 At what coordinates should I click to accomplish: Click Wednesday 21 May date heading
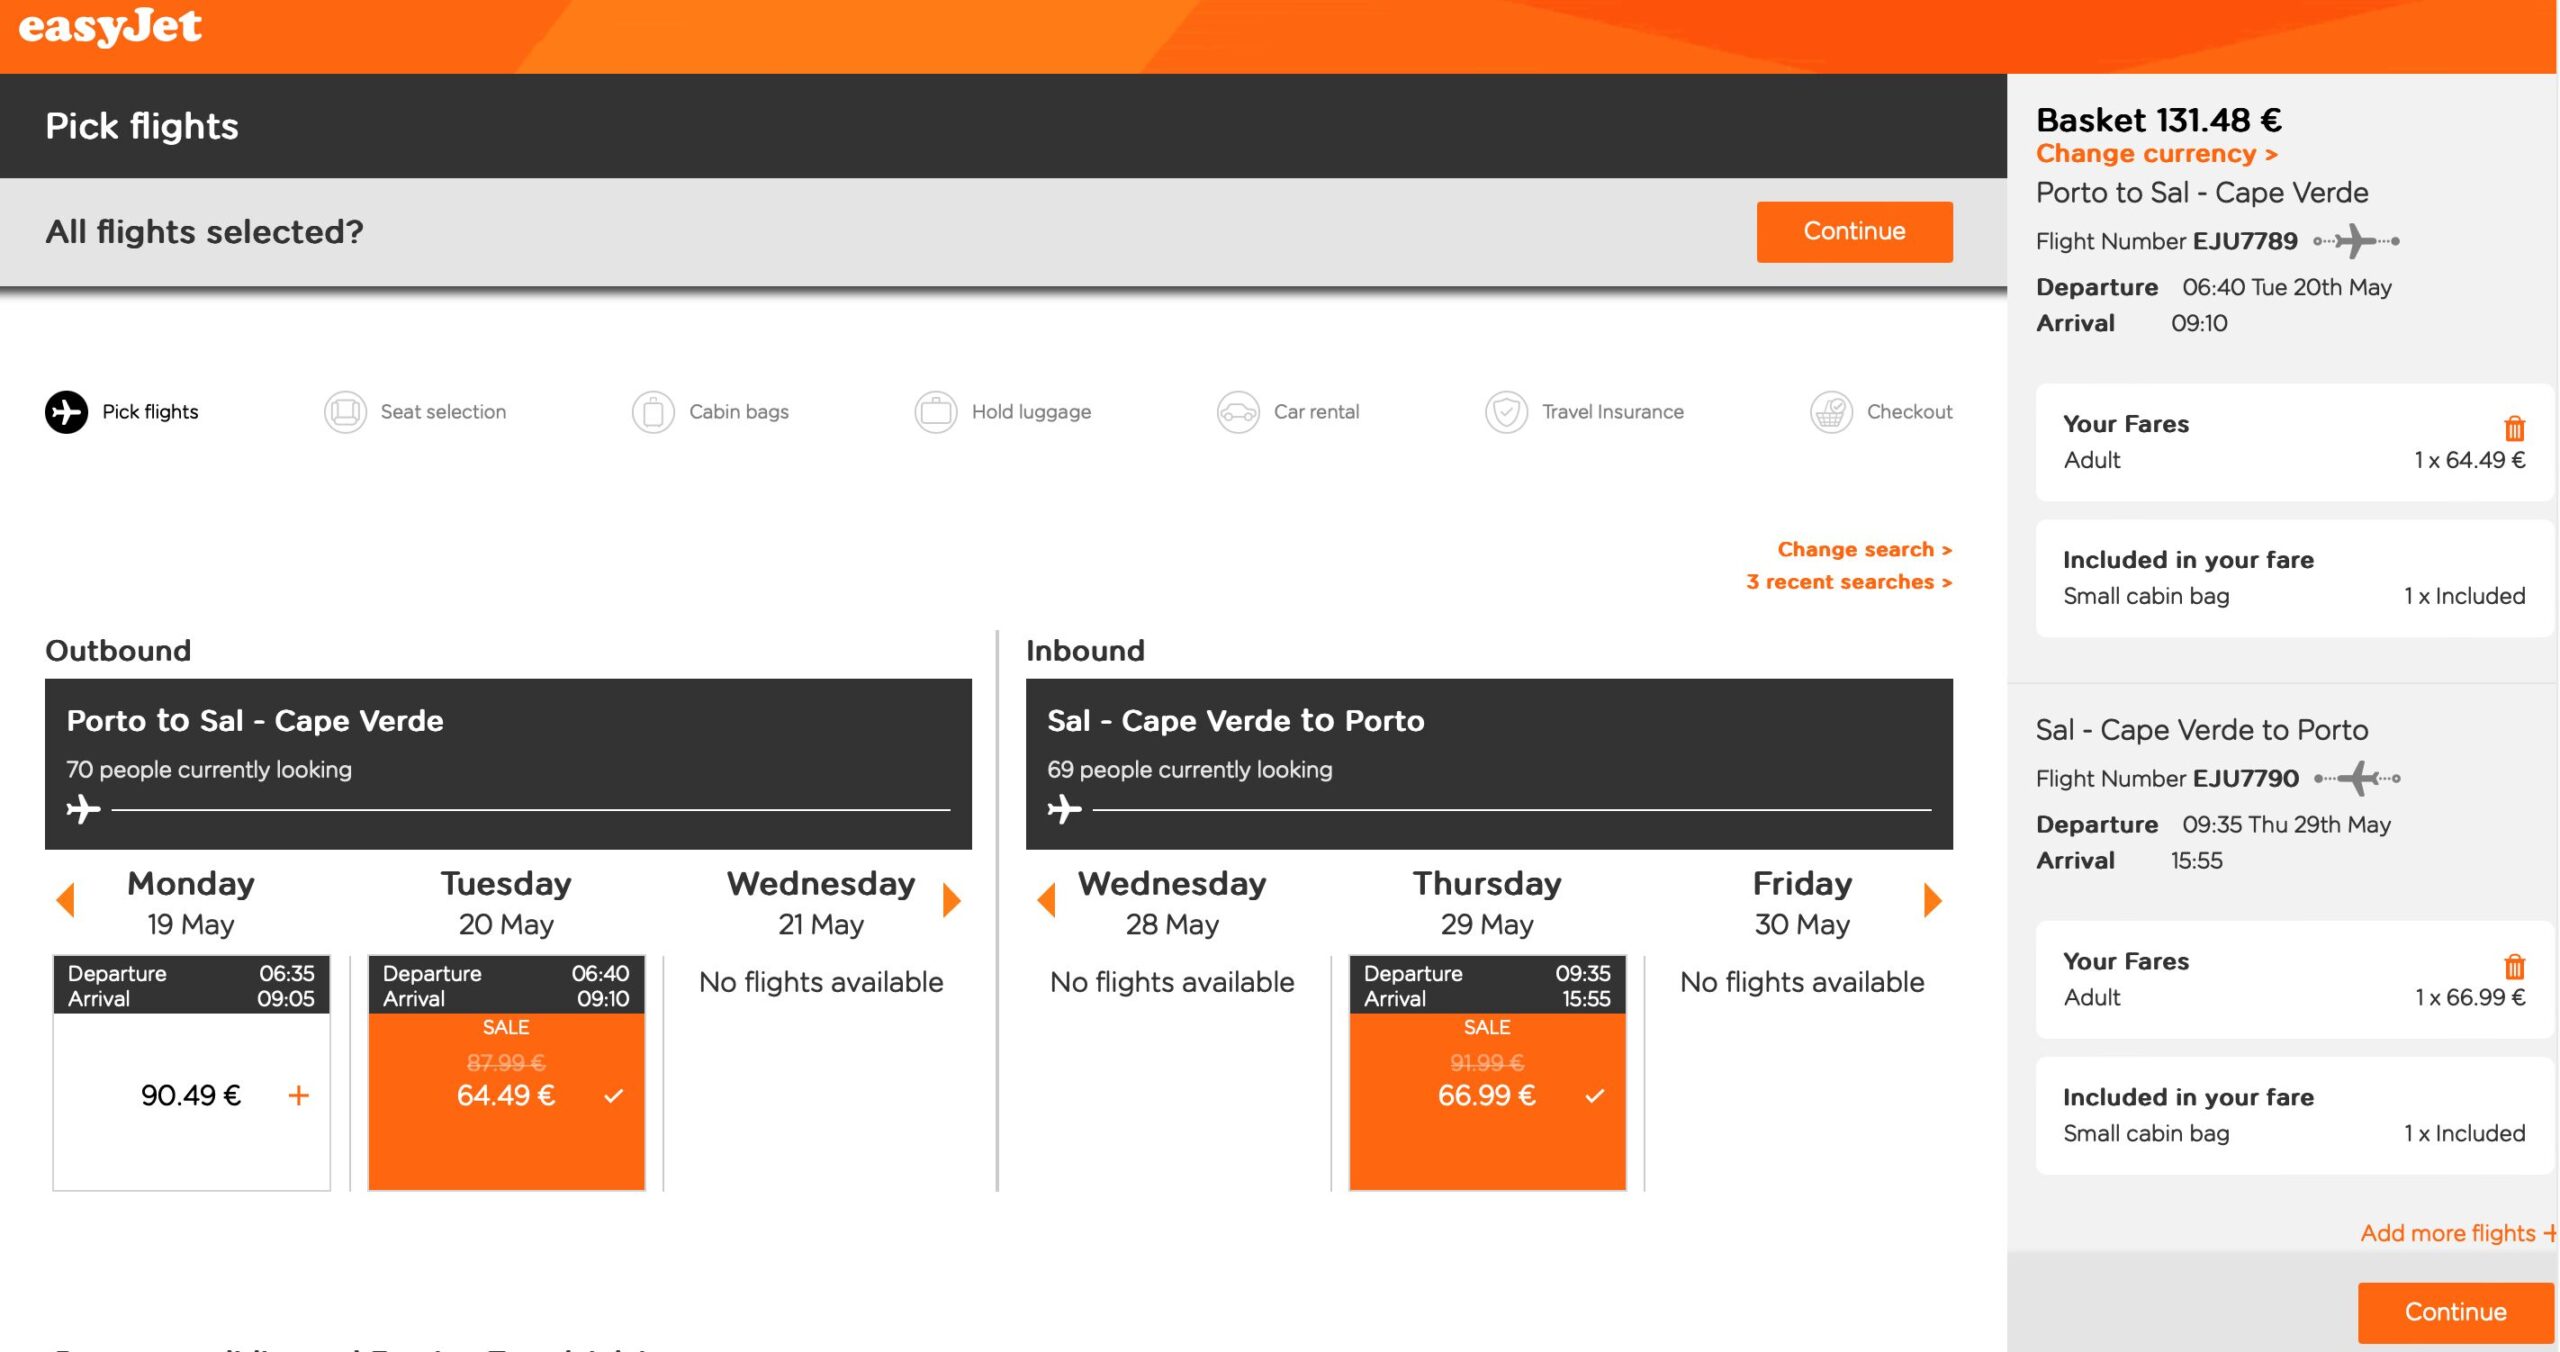821,903
